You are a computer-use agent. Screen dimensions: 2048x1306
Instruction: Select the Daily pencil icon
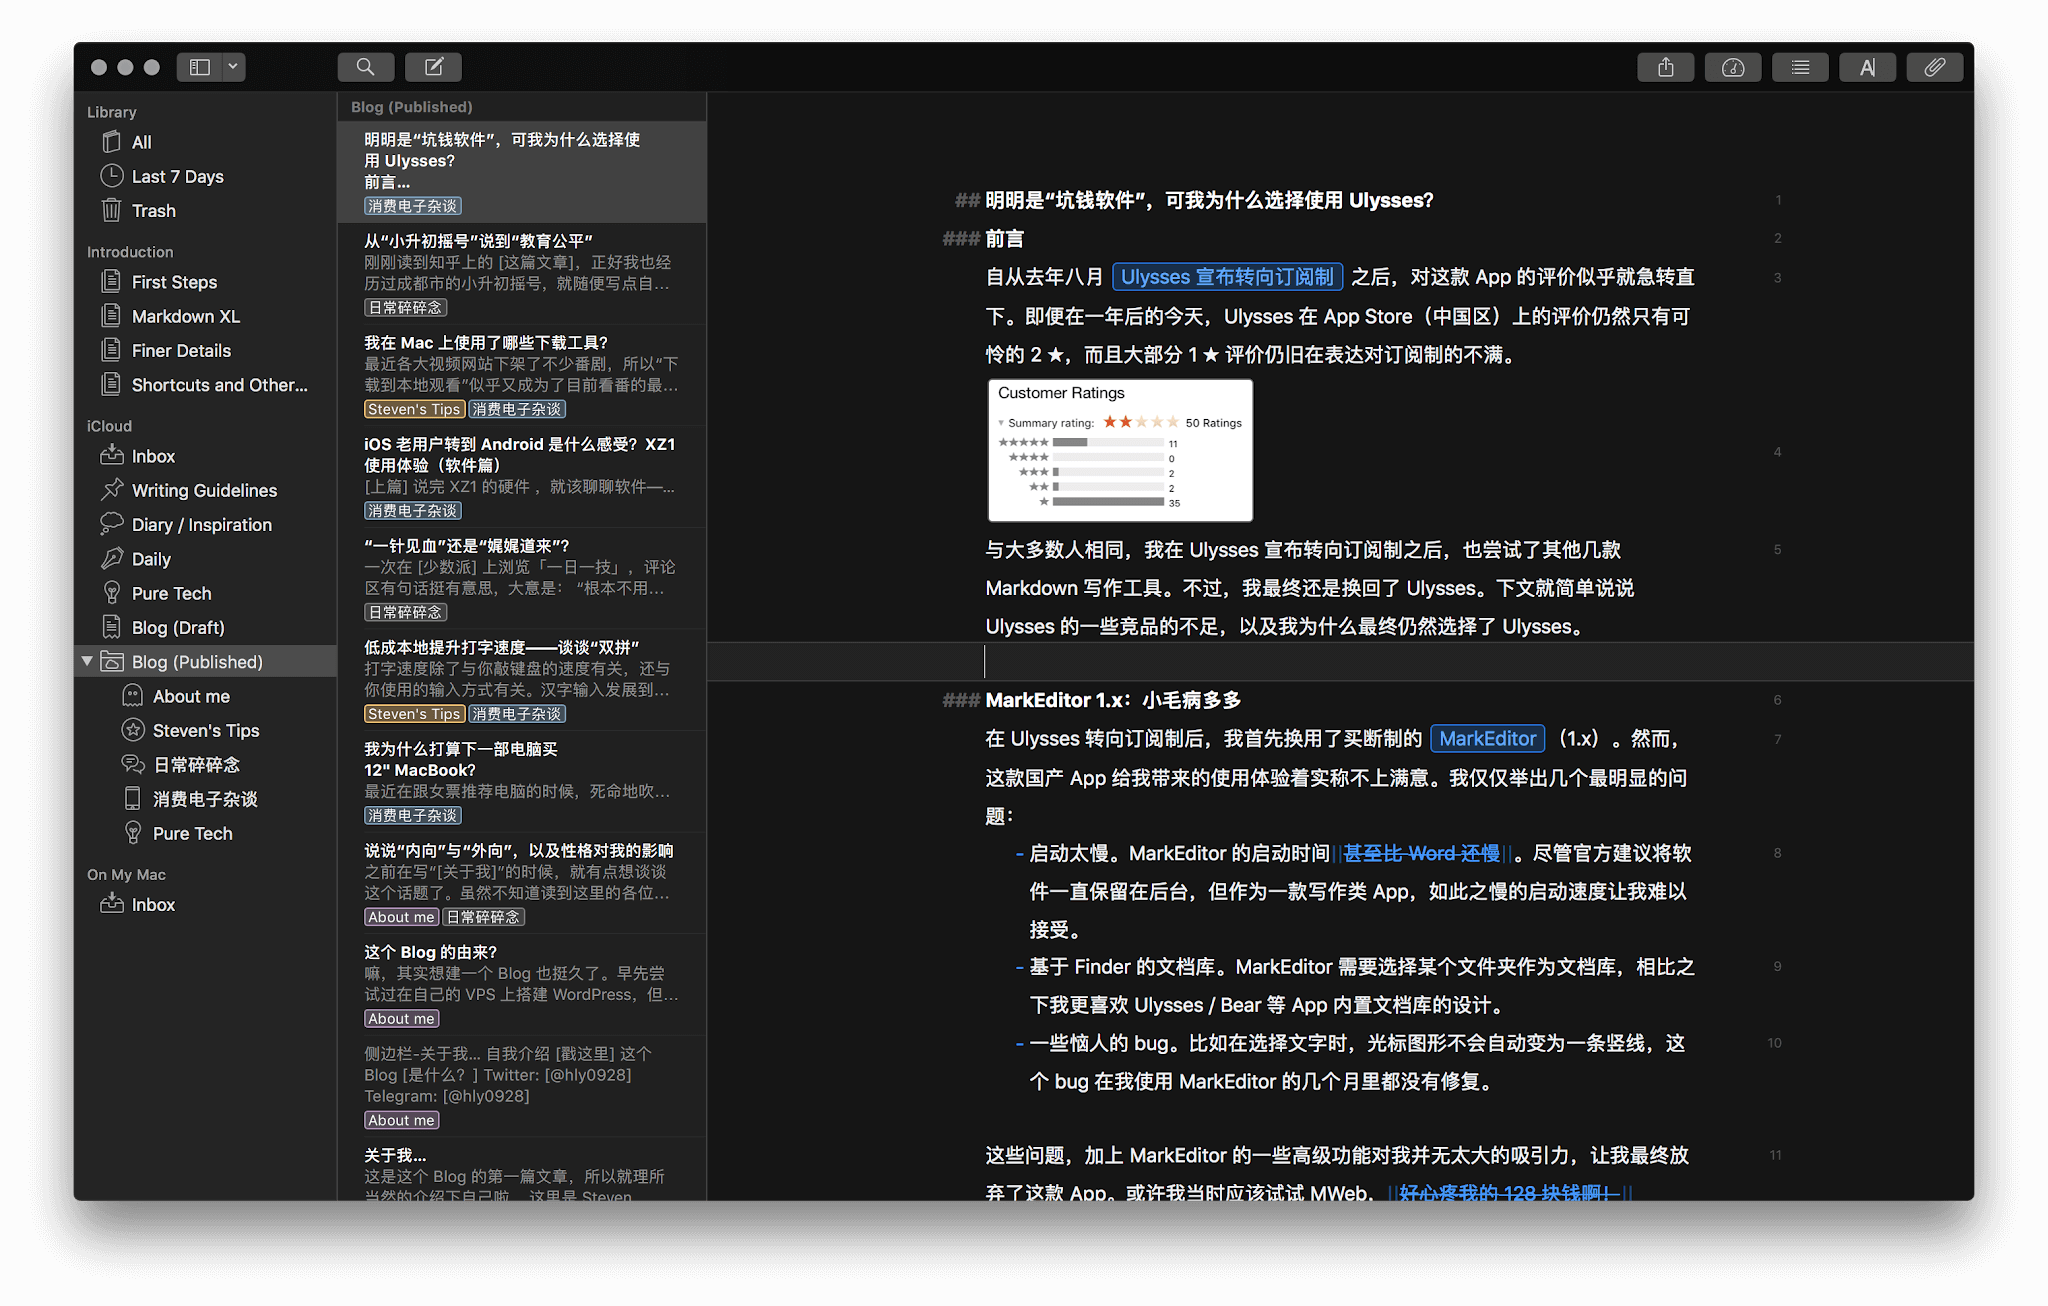tap(111, 558)
